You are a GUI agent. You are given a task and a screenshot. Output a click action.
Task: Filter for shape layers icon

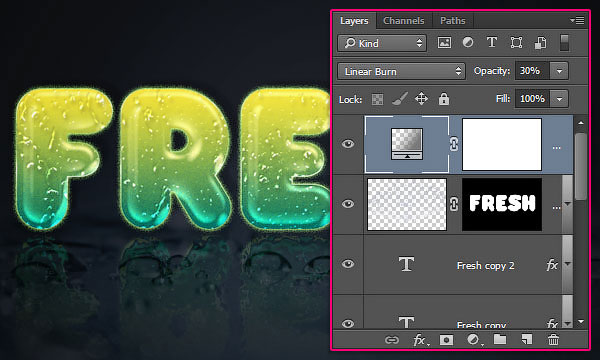tap(516, 42)
